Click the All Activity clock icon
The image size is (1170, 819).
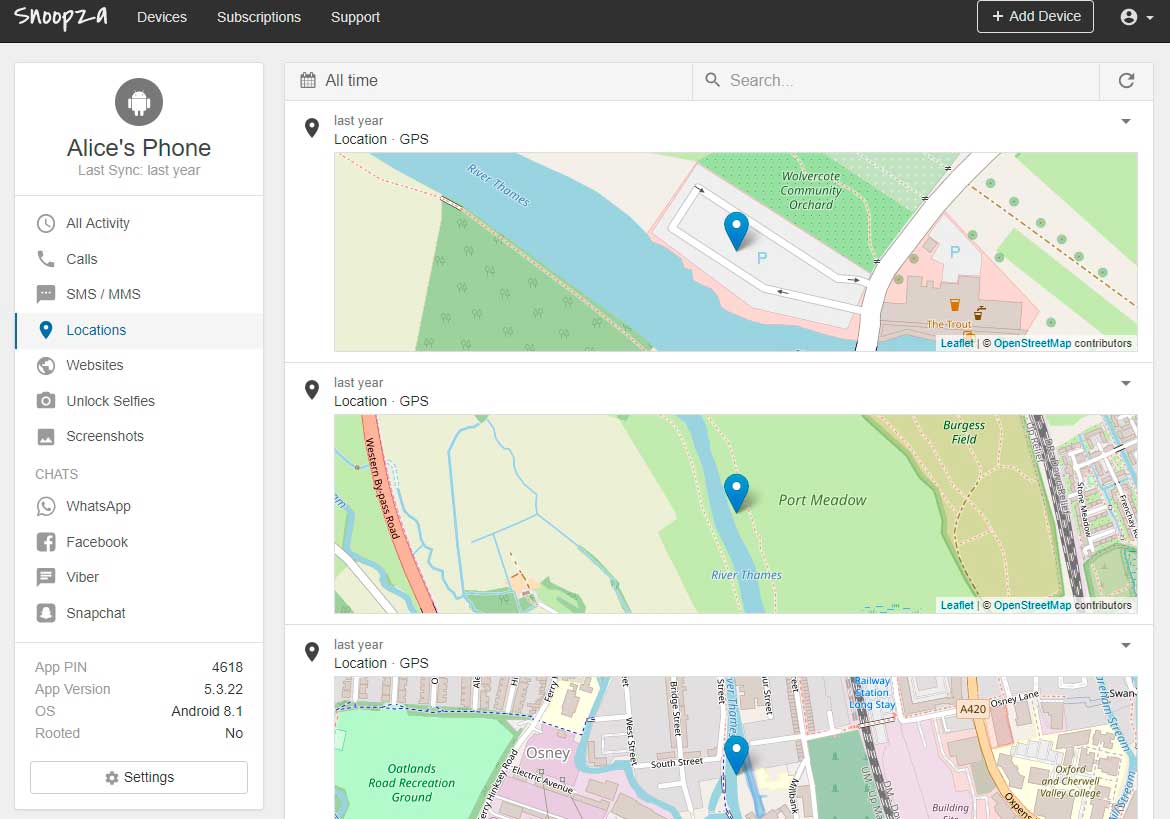point(46,223)
